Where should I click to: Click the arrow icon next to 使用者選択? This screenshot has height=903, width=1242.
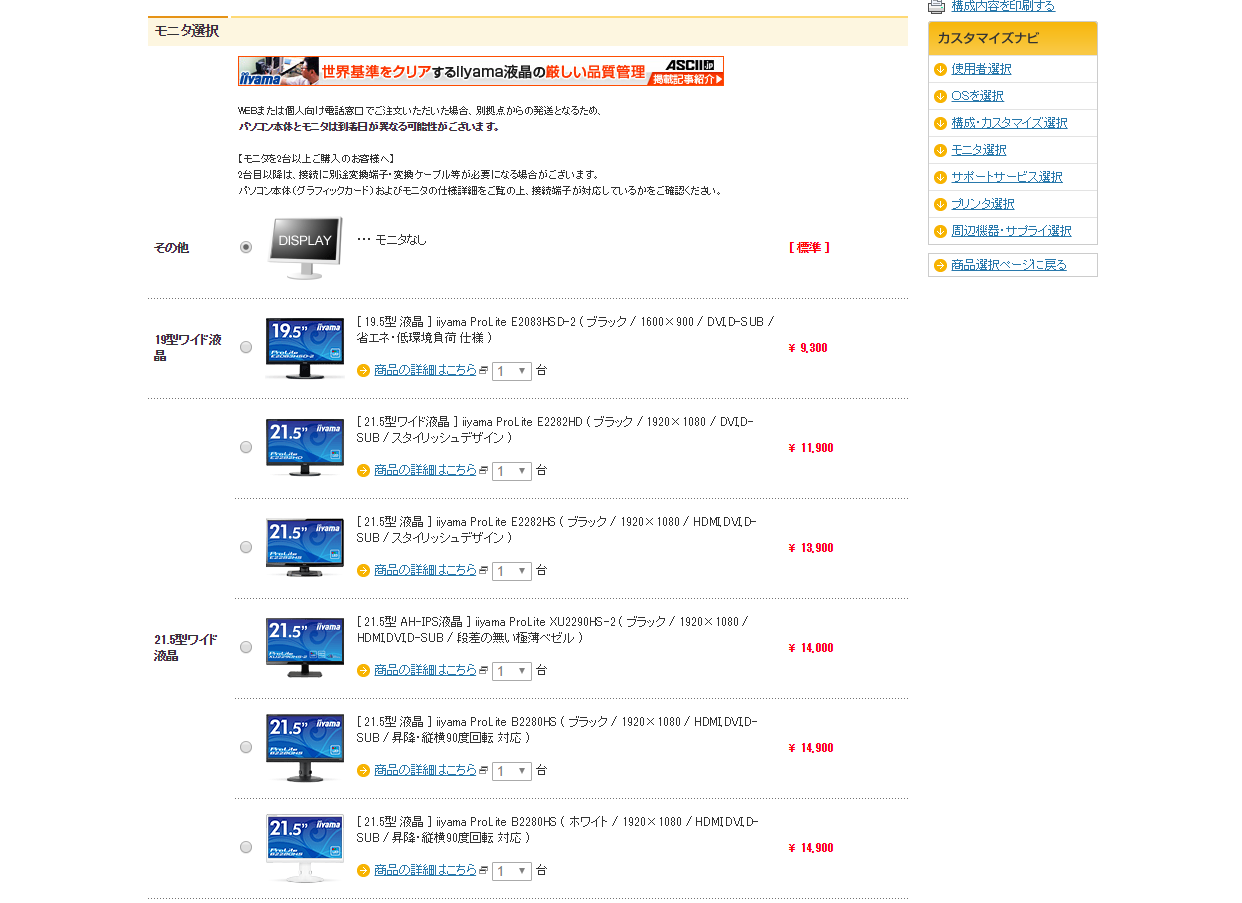940,69
